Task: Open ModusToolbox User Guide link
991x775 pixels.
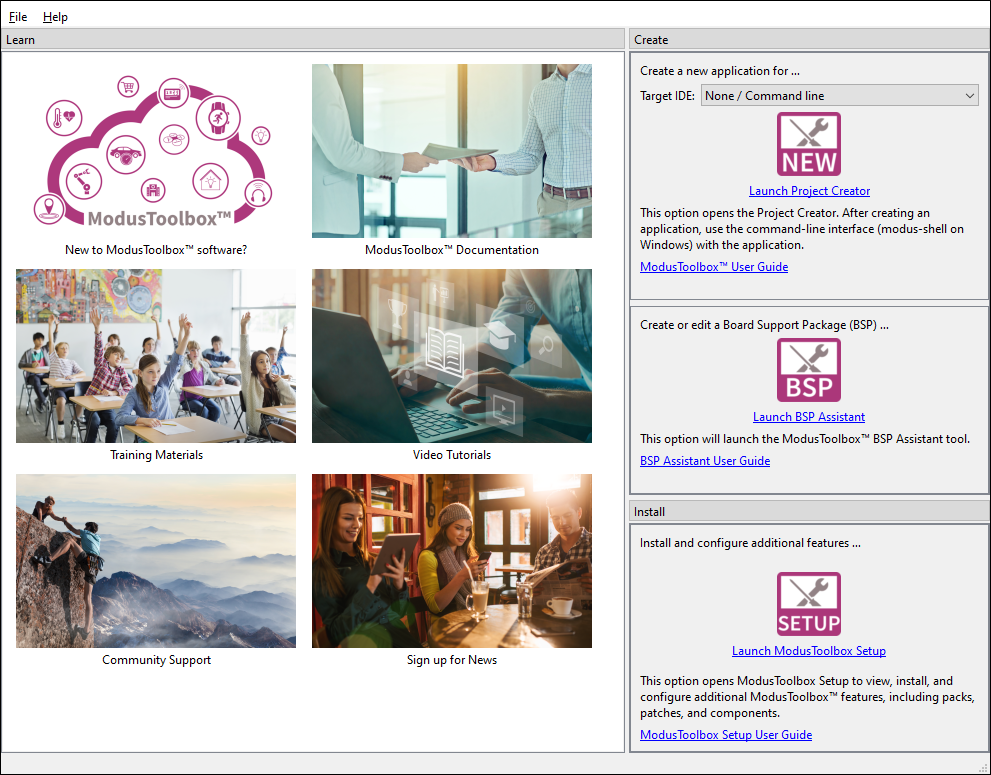Action: click(714, 267)
